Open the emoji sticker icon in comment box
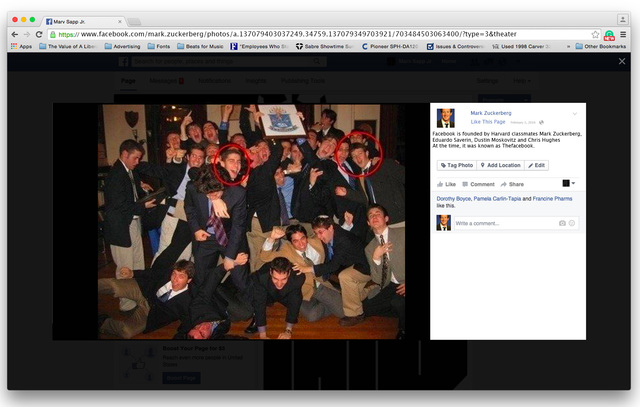 [572, 223]
